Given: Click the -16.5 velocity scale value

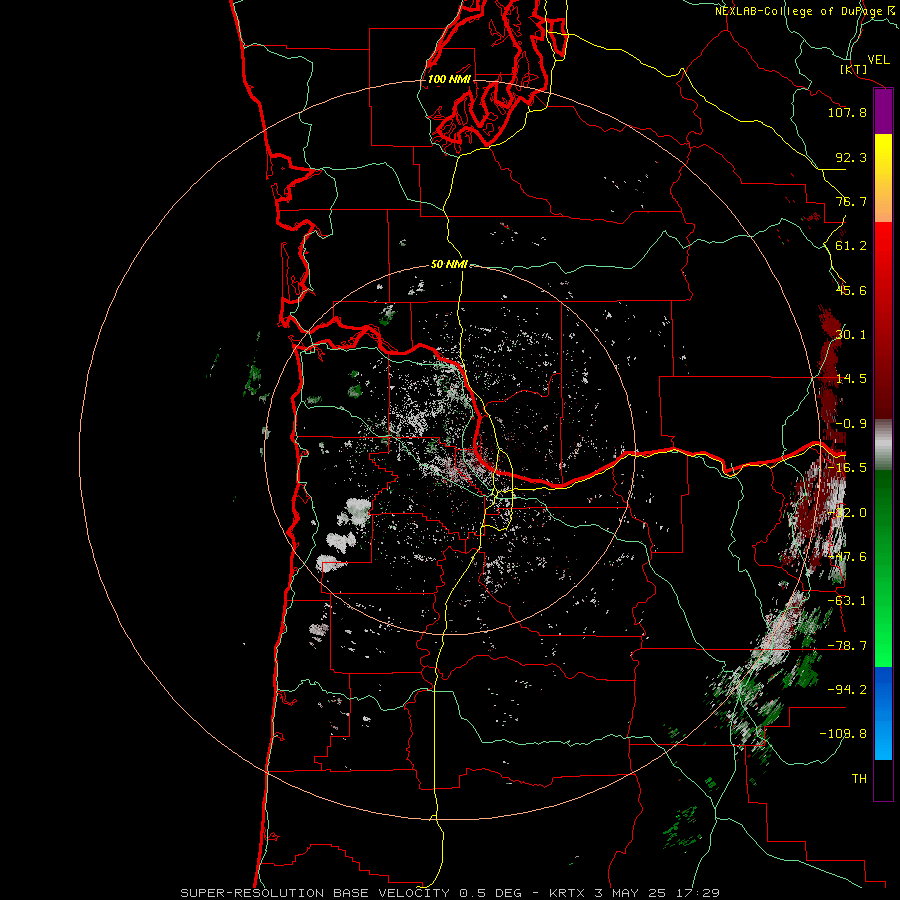Looking at the screenshot, I should pos(847,468).
